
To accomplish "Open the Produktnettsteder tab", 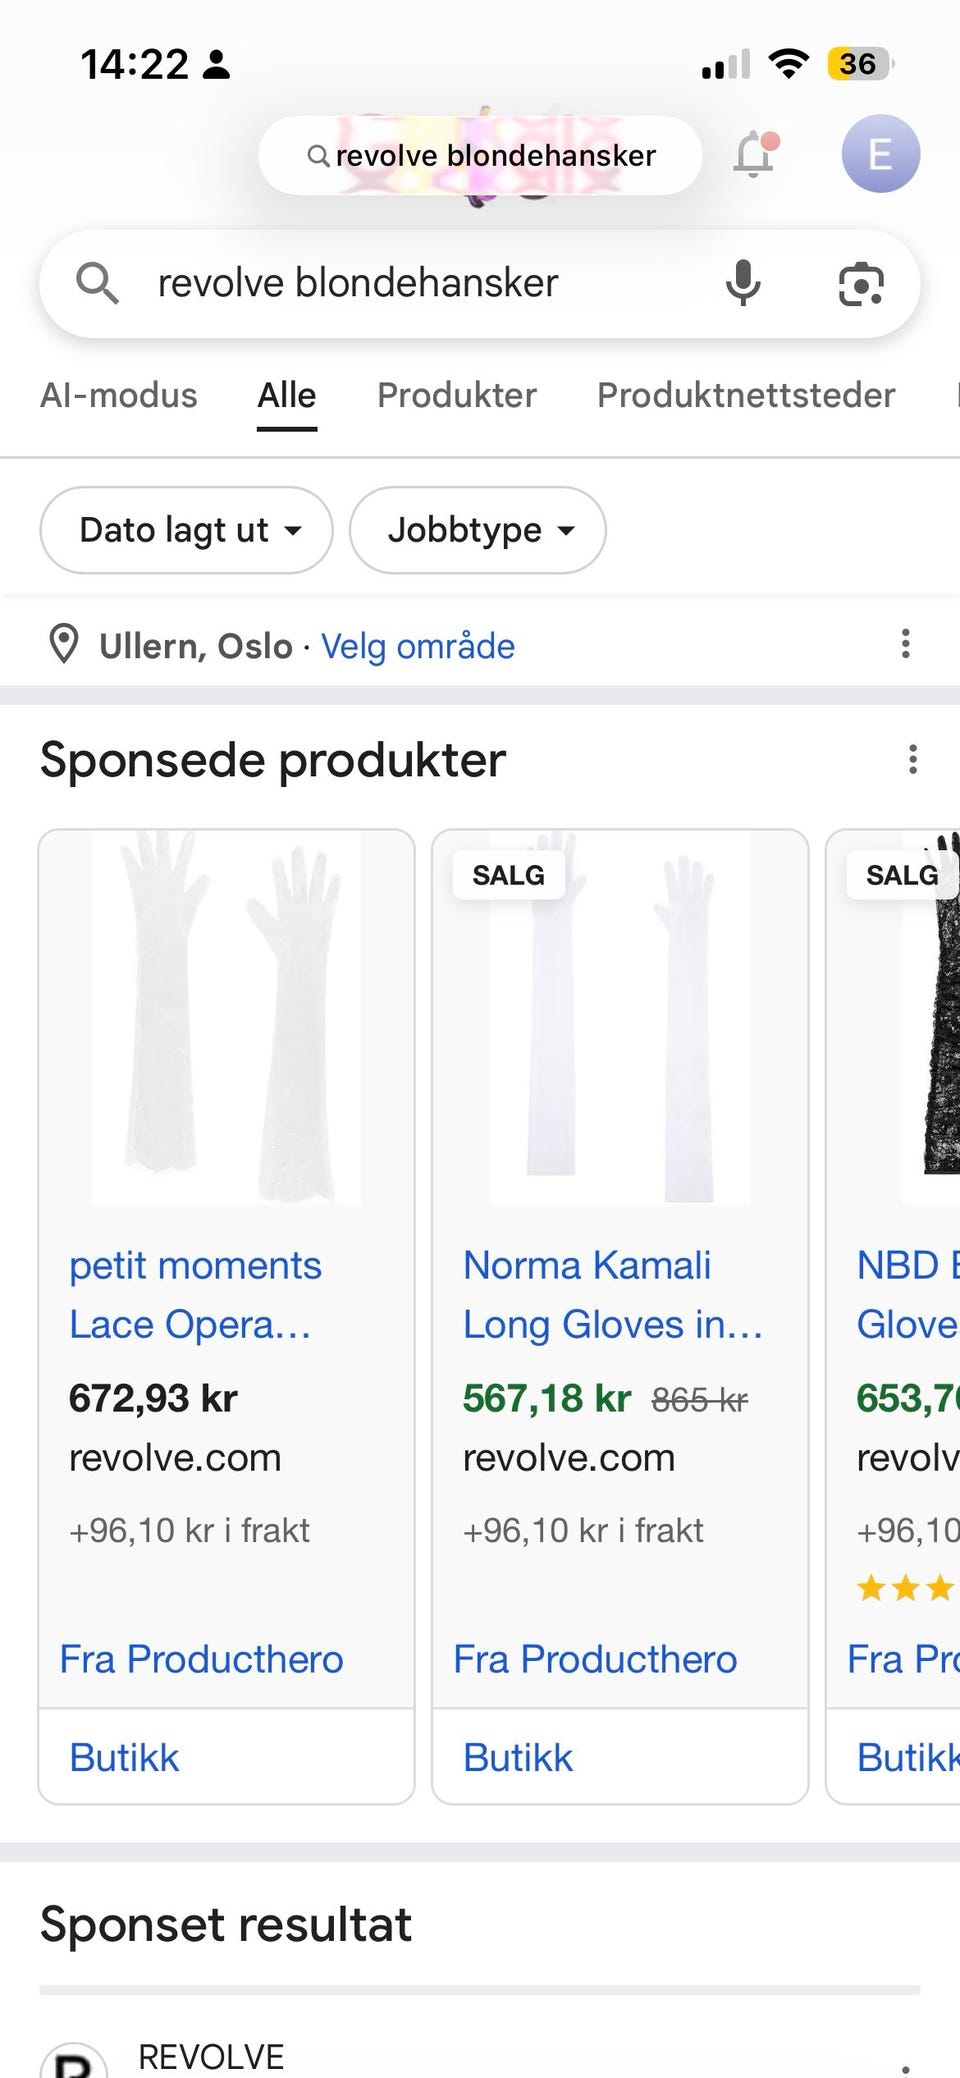I will [746, 395].
